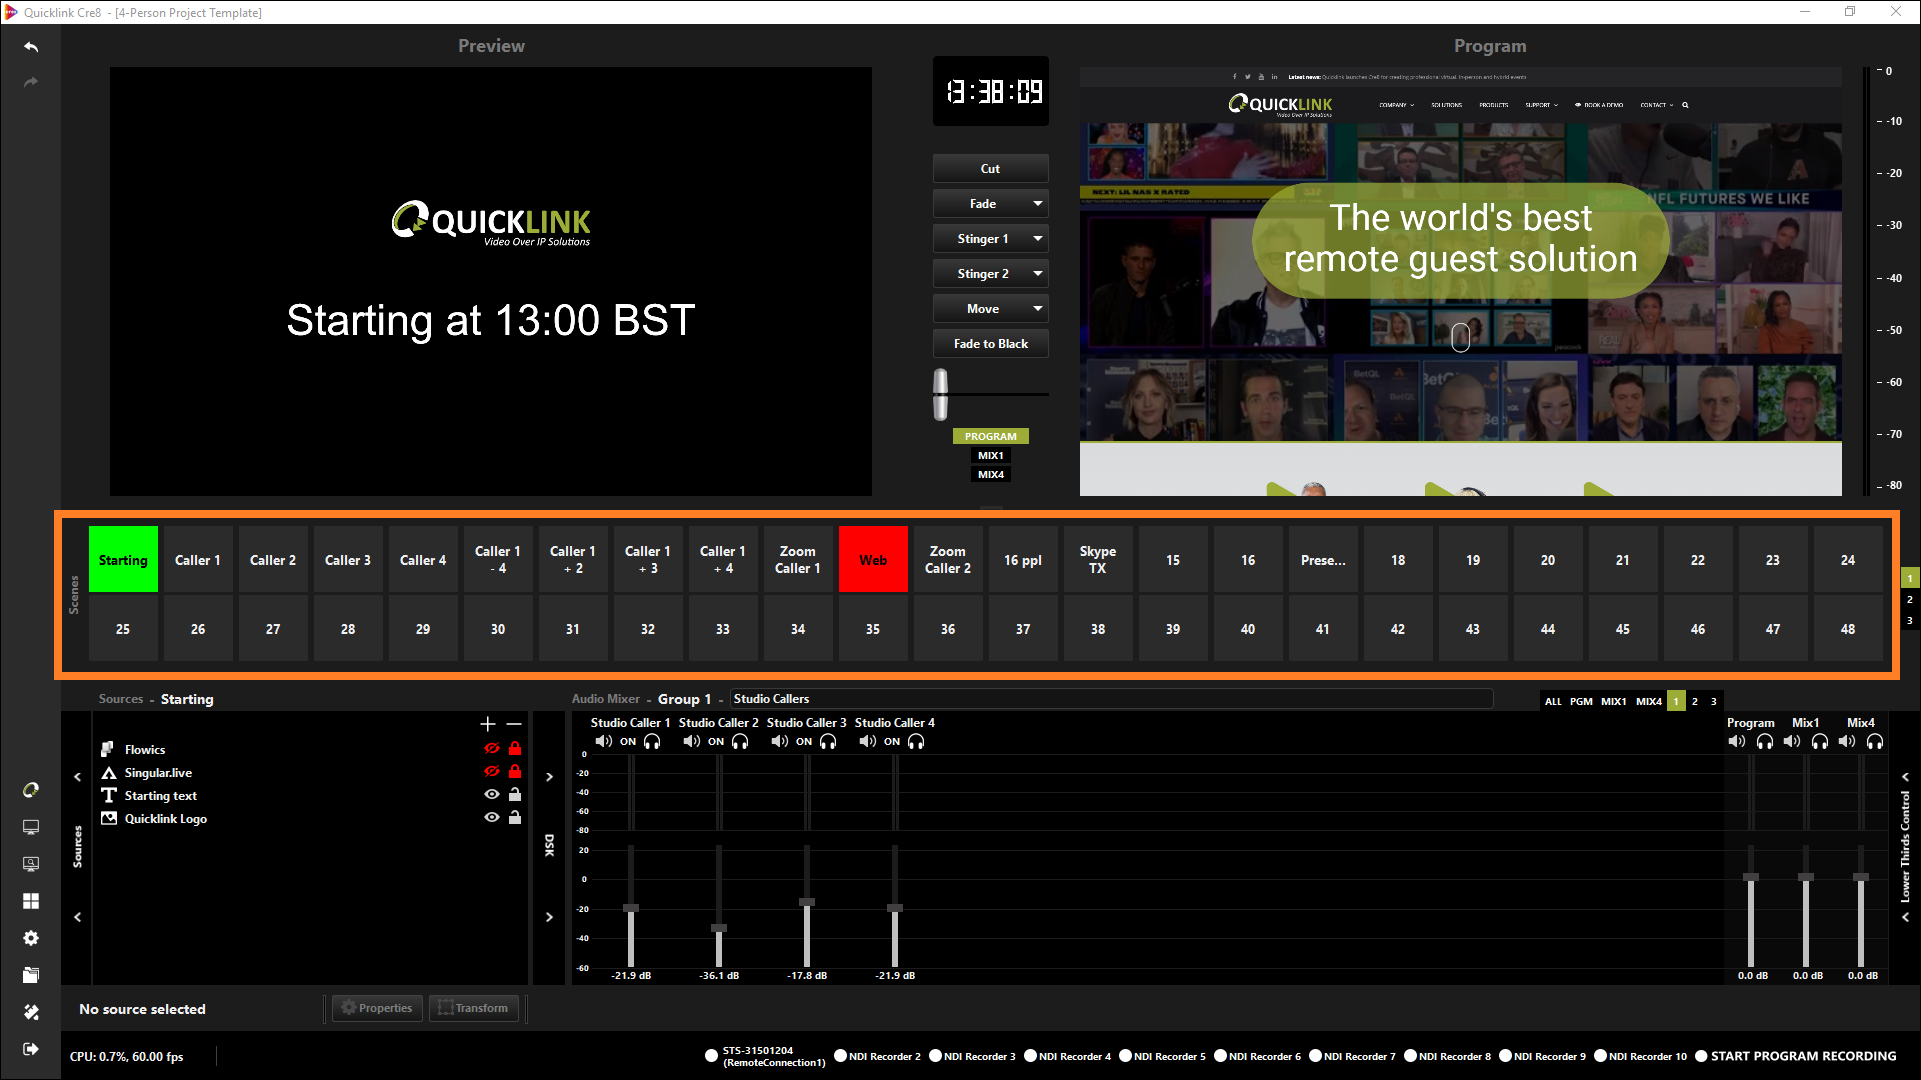Click the project files folder icon
The image size is (1921, 1080).
31,975
